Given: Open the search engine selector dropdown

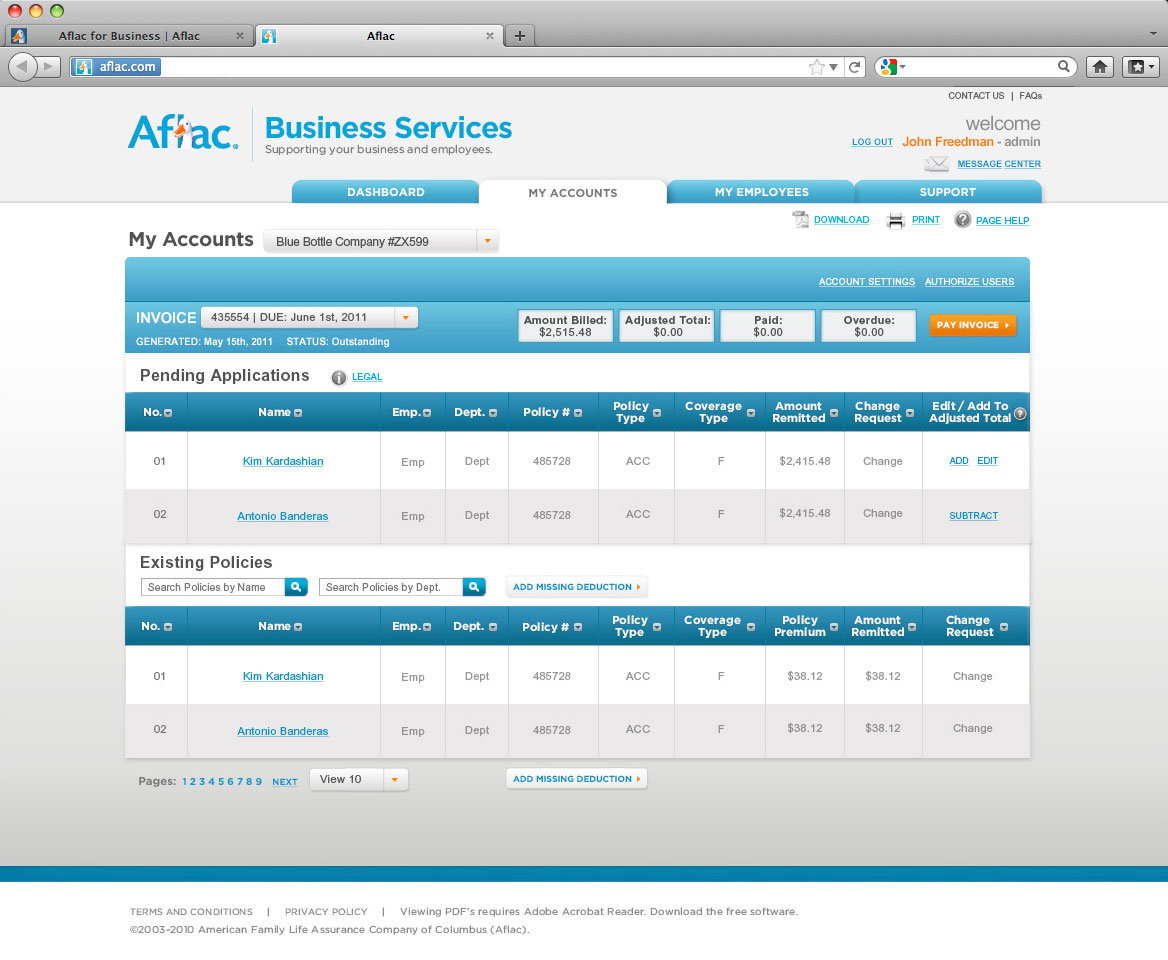Looking at the screenshot, I should click(892, 67).
